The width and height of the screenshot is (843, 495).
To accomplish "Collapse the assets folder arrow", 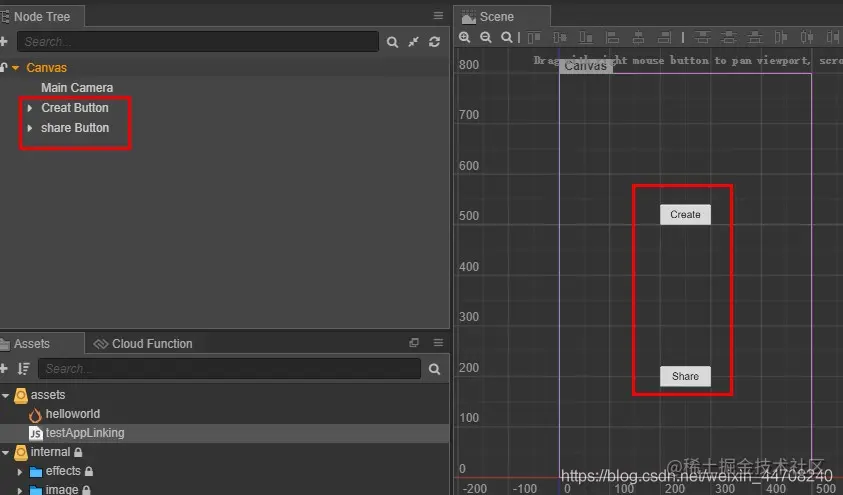I will coord(5,396).
